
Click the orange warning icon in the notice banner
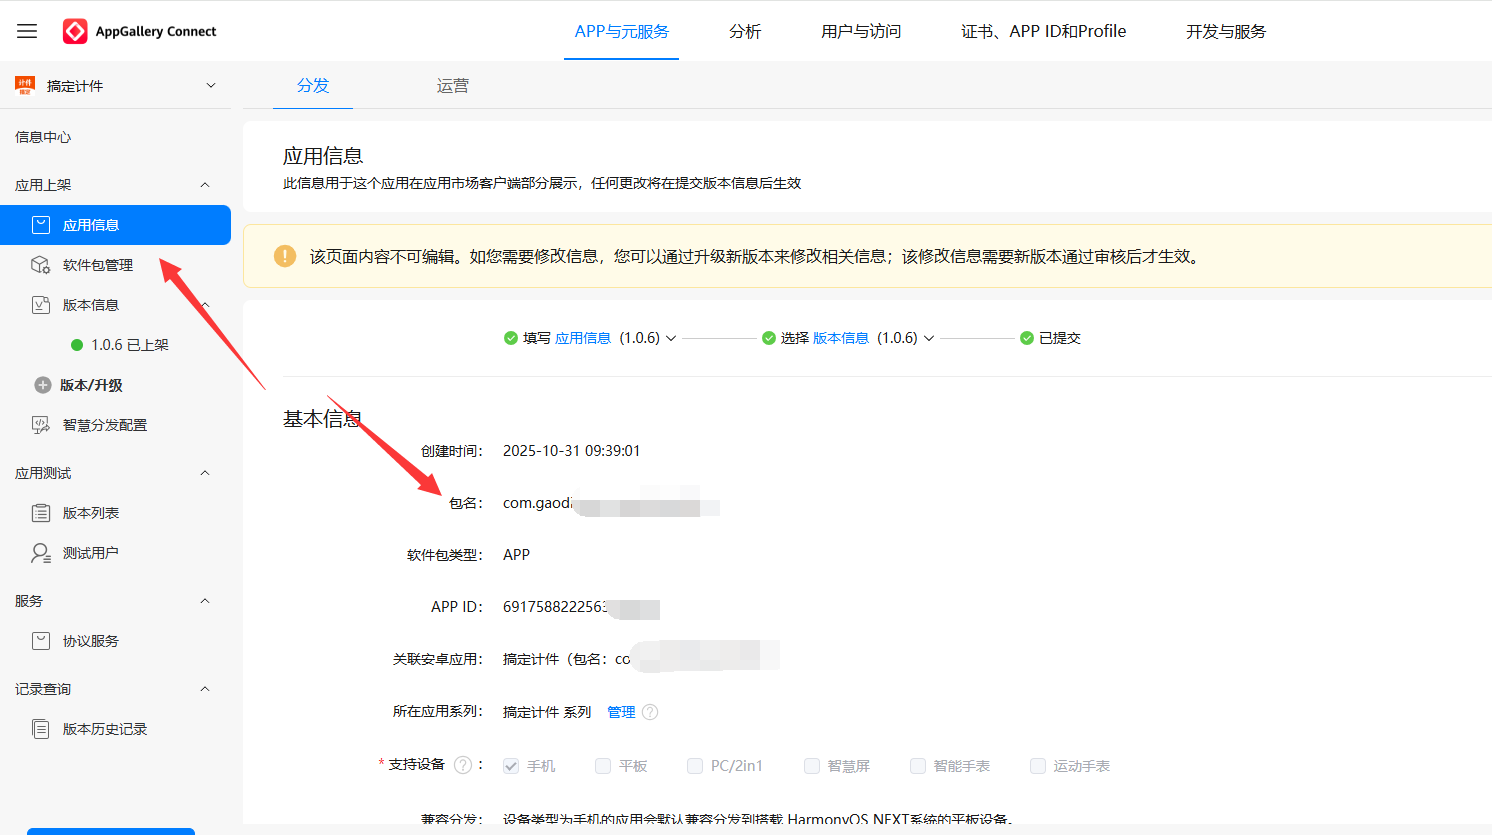pos(285,256)
